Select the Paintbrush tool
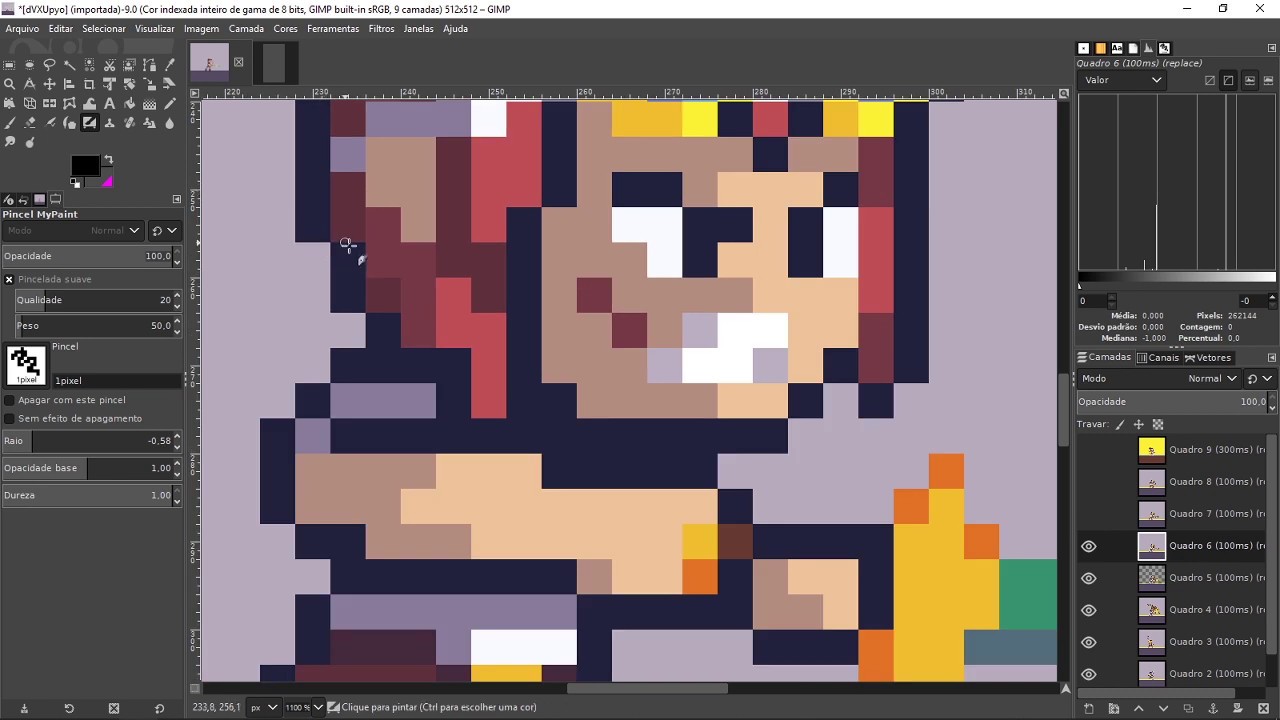This screenshot has width=1280, height=720. pyautogui.click(x=9, y=123)
